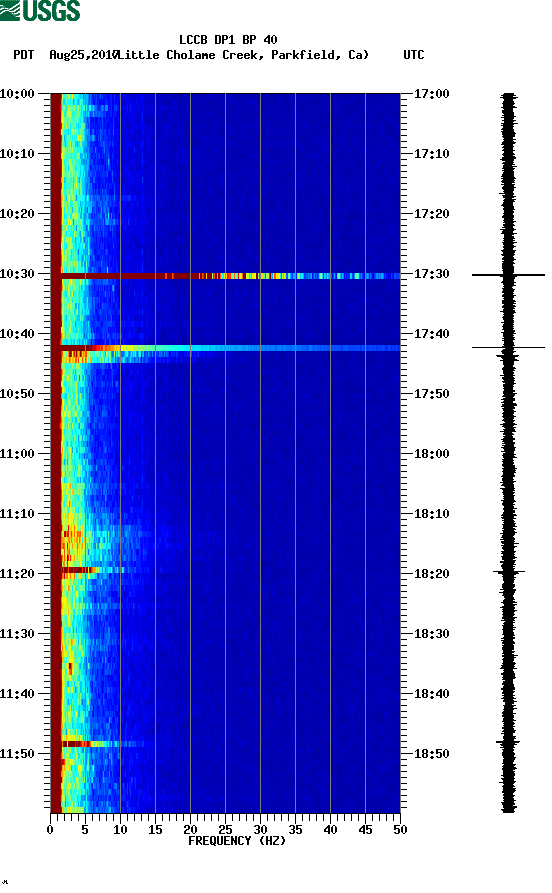Click the '17:50' UTC time label
This screenshot has width=552, height=893.
pyautogui.click(x=432, y=394)
